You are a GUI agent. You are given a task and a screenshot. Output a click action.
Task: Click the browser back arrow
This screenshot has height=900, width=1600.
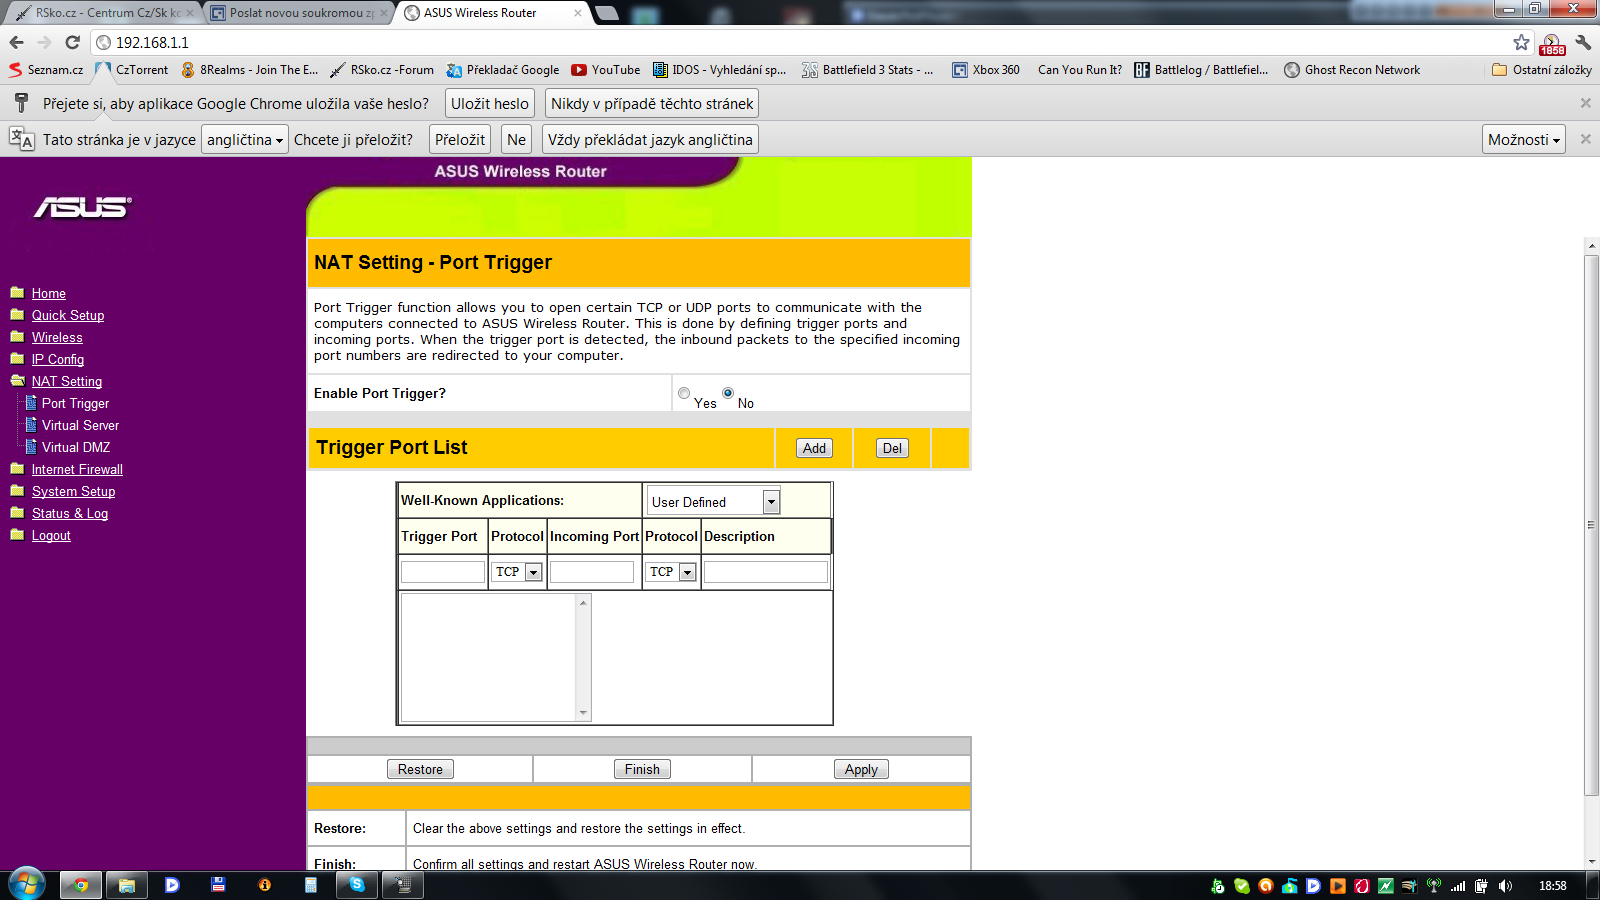16,42
